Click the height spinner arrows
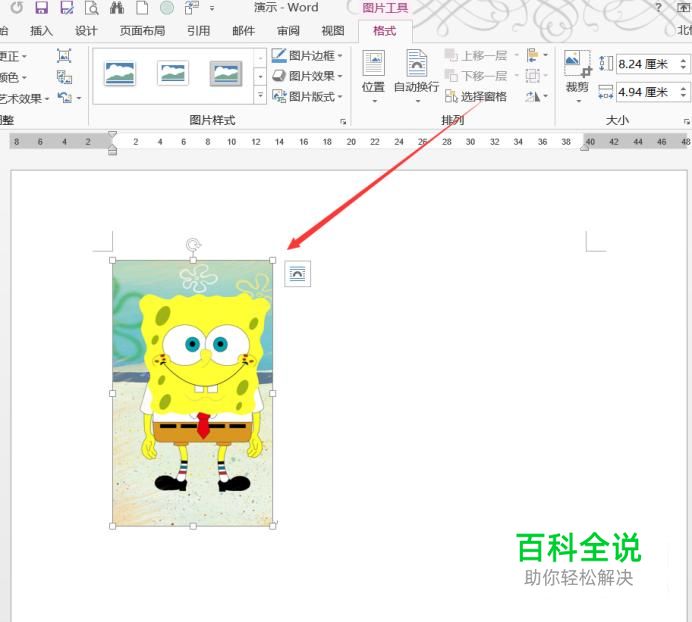The image size is (692, 622). click(x=684, y=64)
